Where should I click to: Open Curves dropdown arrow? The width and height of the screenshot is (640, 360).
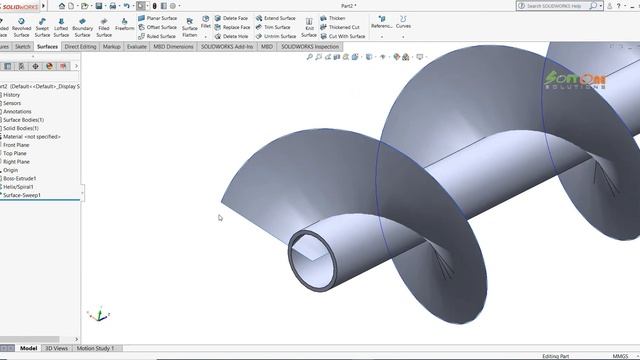[403, 37]
